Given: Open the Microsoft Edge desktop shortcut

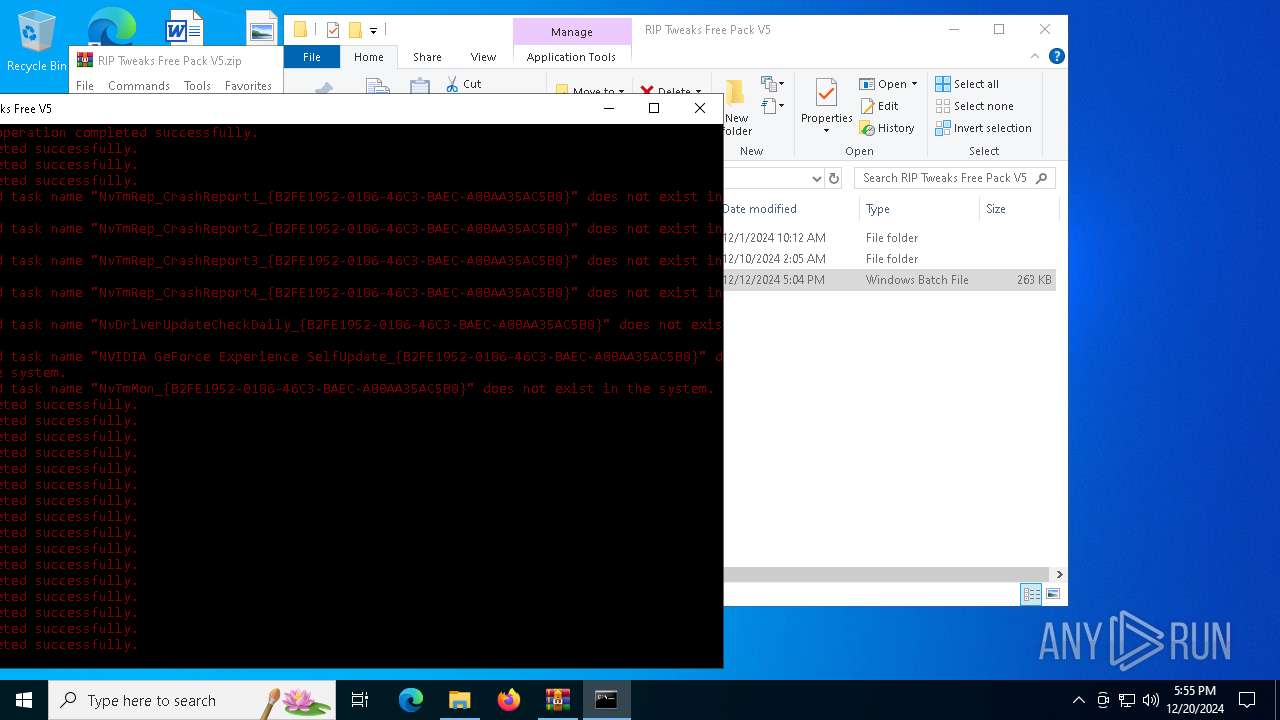Looking at the screenshot, I should pos(111,27).
